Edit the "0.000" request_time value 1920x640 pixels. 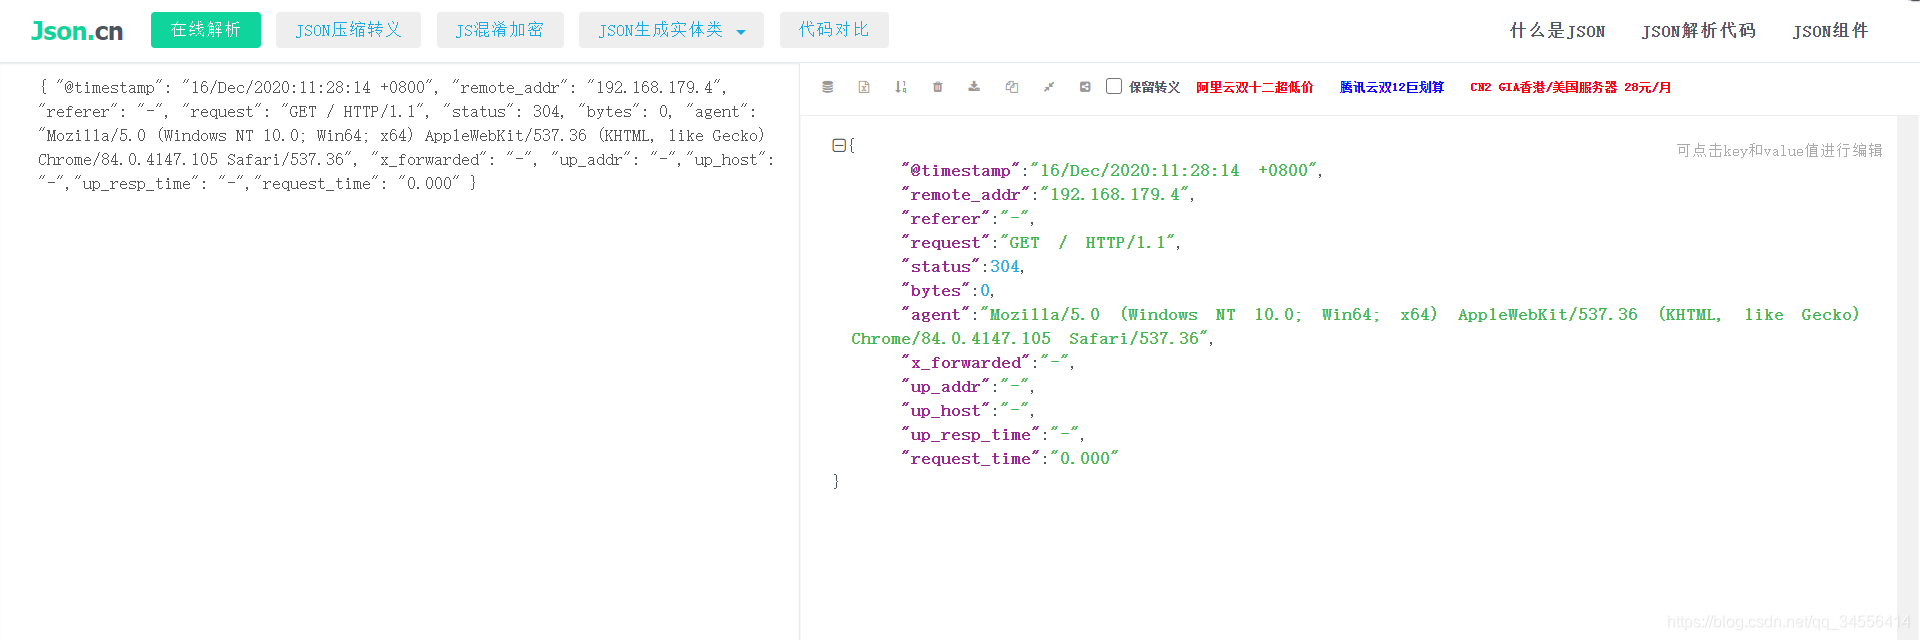pos(1085,459)
